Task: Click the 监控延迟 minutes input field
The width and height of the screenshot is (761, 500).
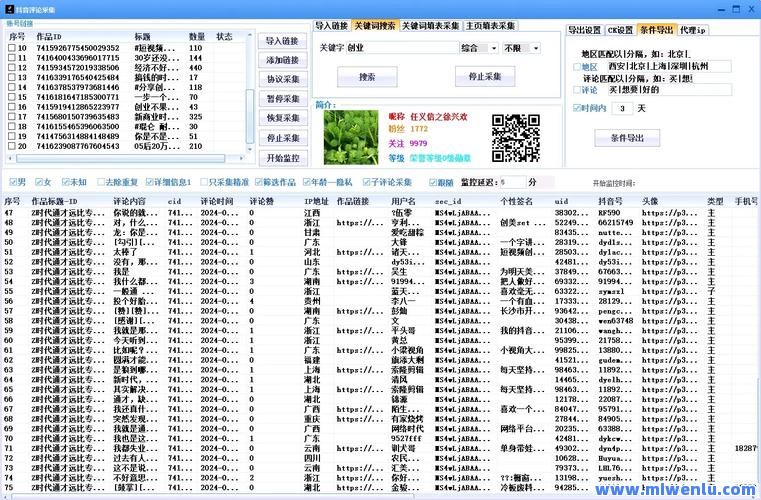Action: 513,183
